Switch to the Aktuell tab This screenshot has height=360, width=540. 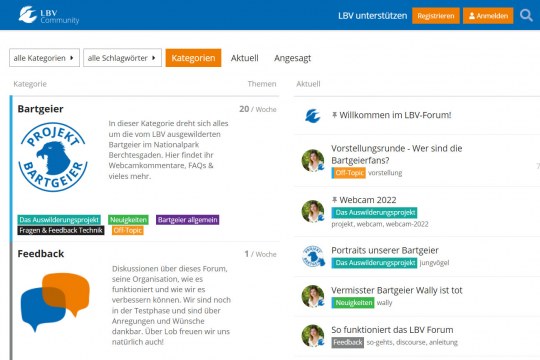tap(245, 58)
